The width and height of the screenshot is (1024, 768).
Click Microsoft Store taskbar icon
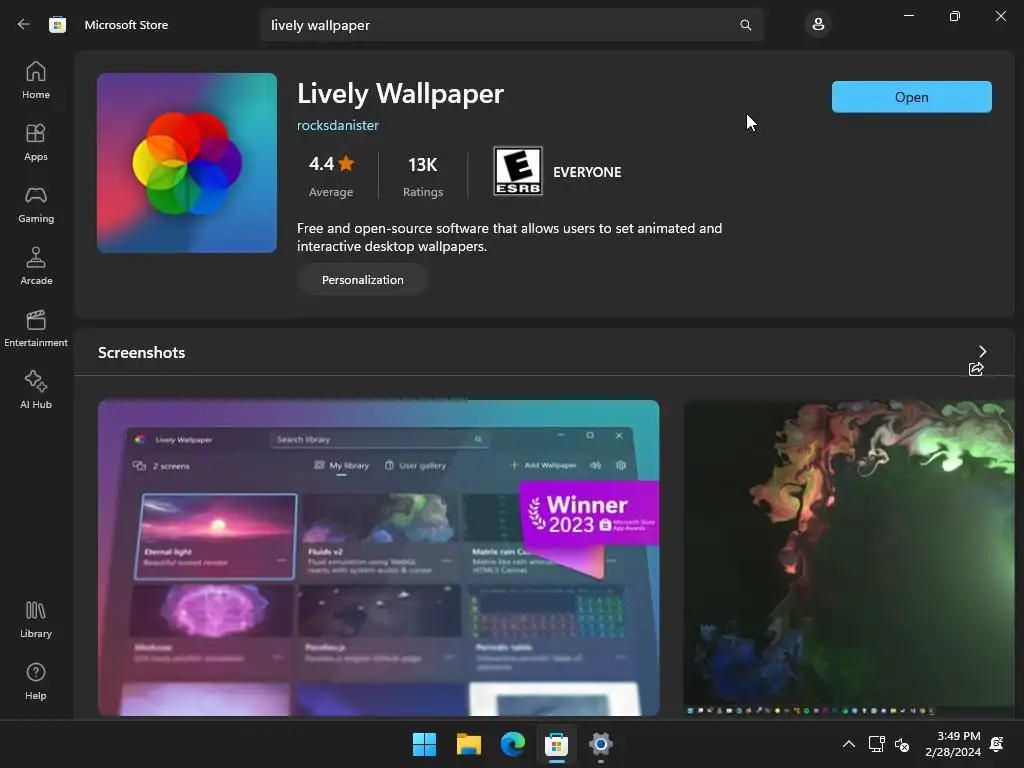[556, 744]
